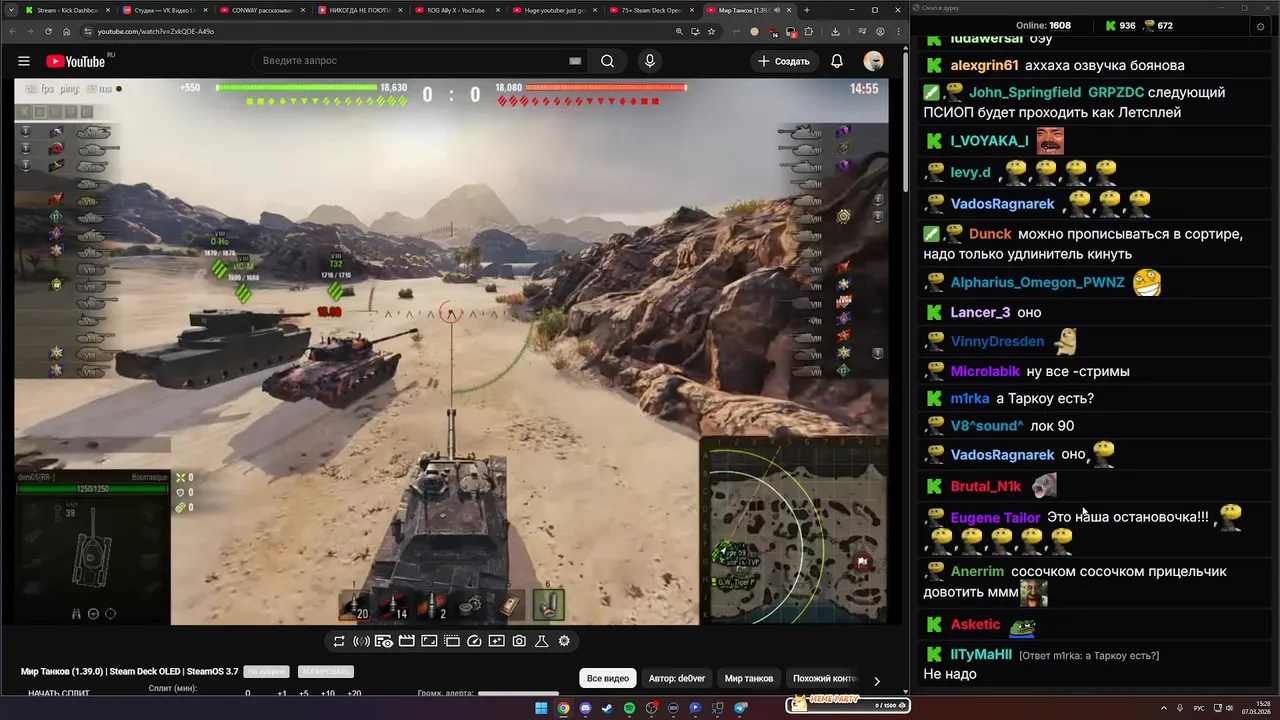
Task: Click username I_VOYAKA_I in chat
Action: [989, 141]
